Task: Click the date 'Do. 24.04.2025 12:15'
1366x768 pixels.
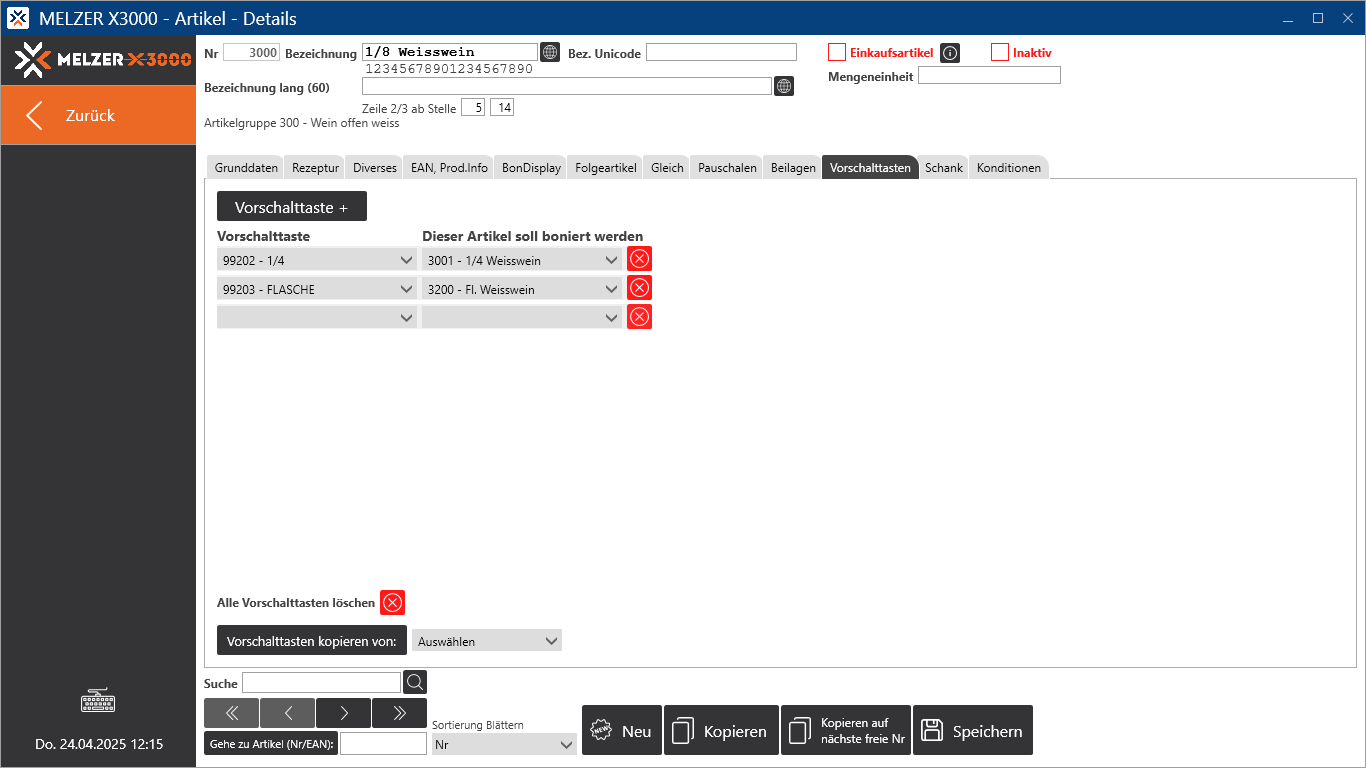Action: [x=99, y=744]
